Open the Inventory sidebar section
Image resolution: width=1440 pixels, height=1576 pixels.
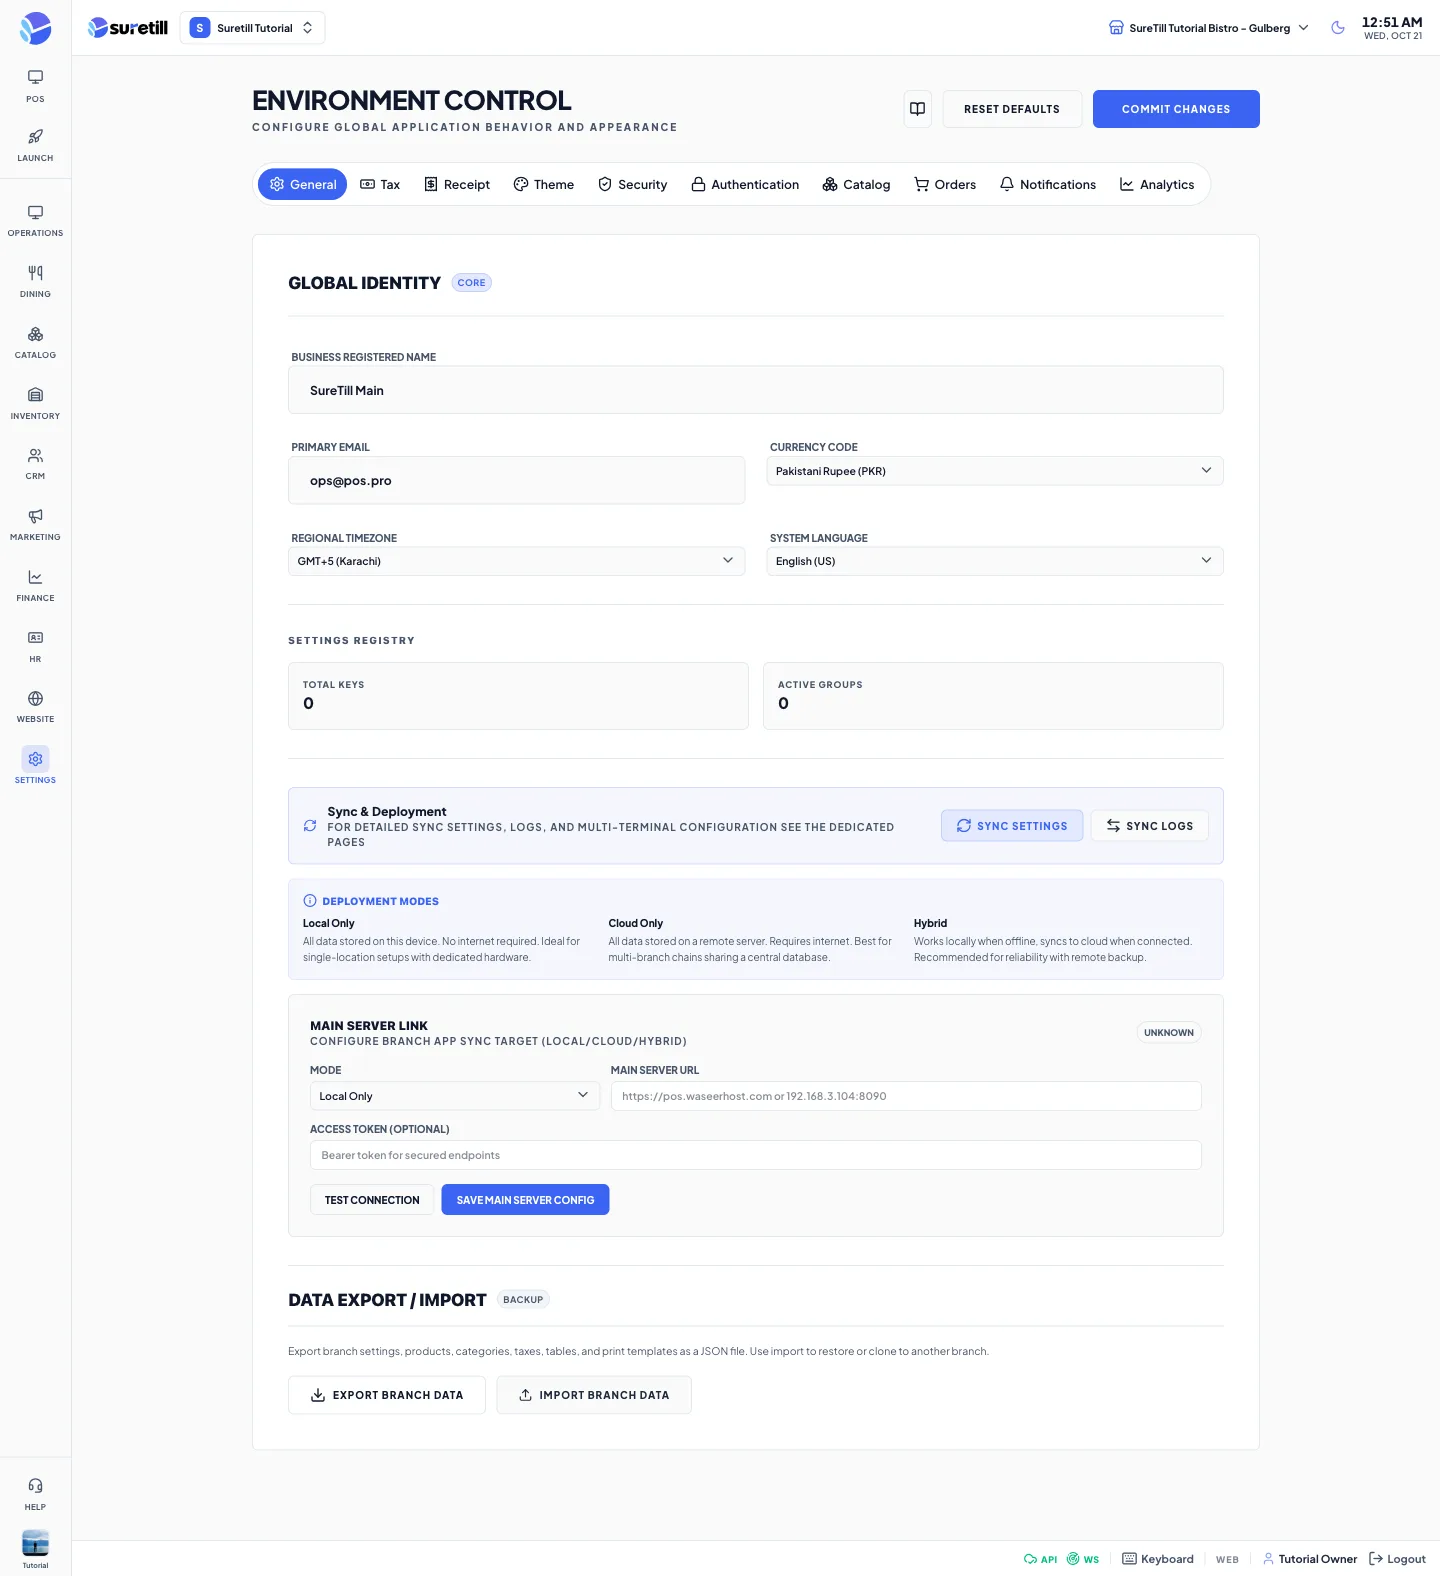point(35,404)
